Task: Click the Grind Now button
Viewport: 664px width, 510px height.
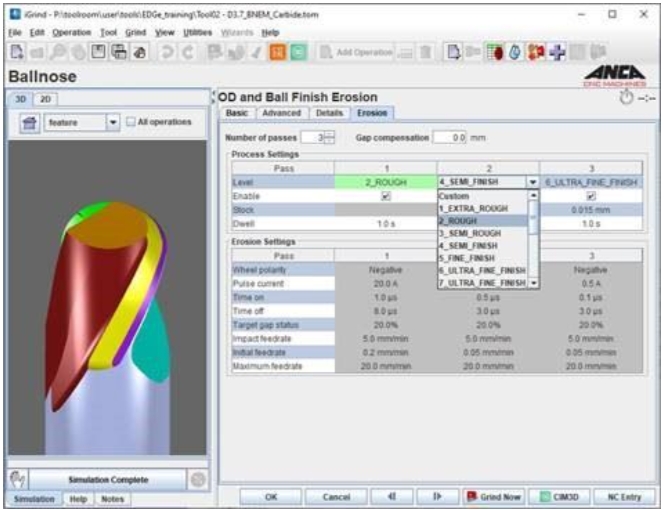Action: 494,496
